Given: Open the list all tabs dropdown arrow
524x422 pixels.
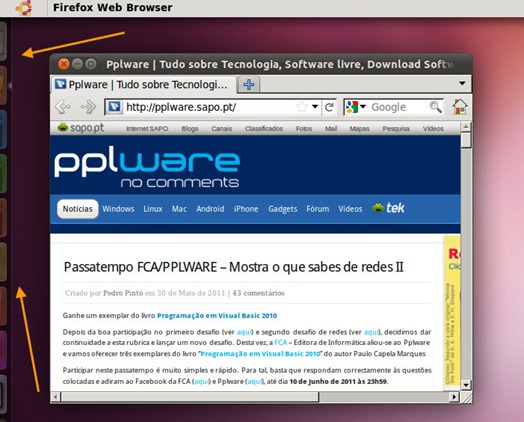Looking at the screenshot, I should click(462, 83).
